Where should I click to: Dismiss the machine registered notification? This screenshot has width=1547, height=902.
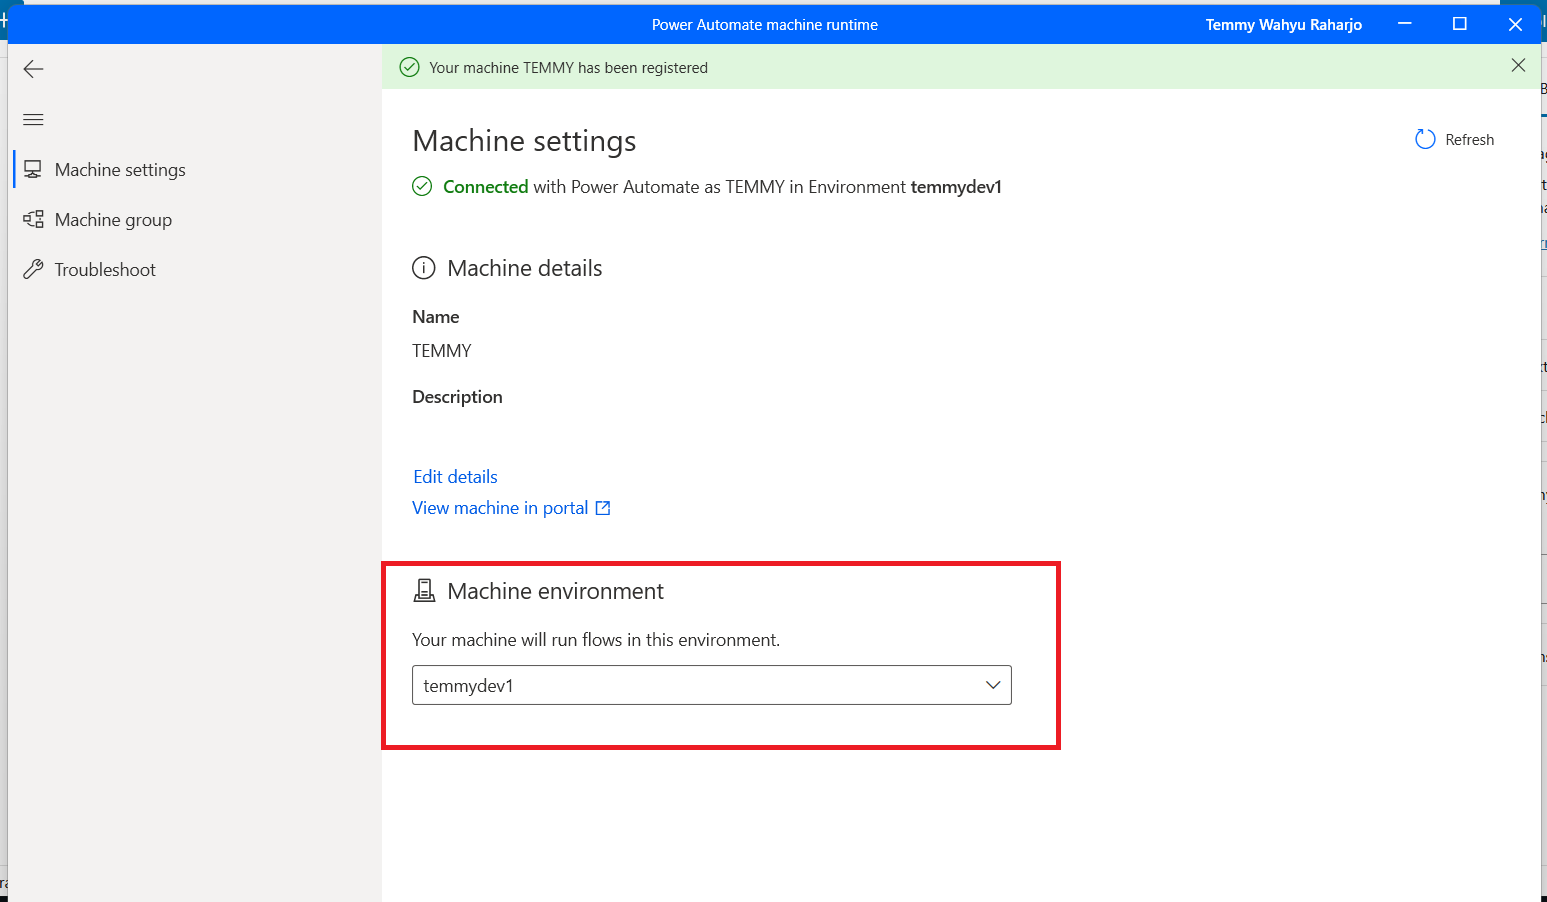pyautogui.click(x=1518, y=65)
